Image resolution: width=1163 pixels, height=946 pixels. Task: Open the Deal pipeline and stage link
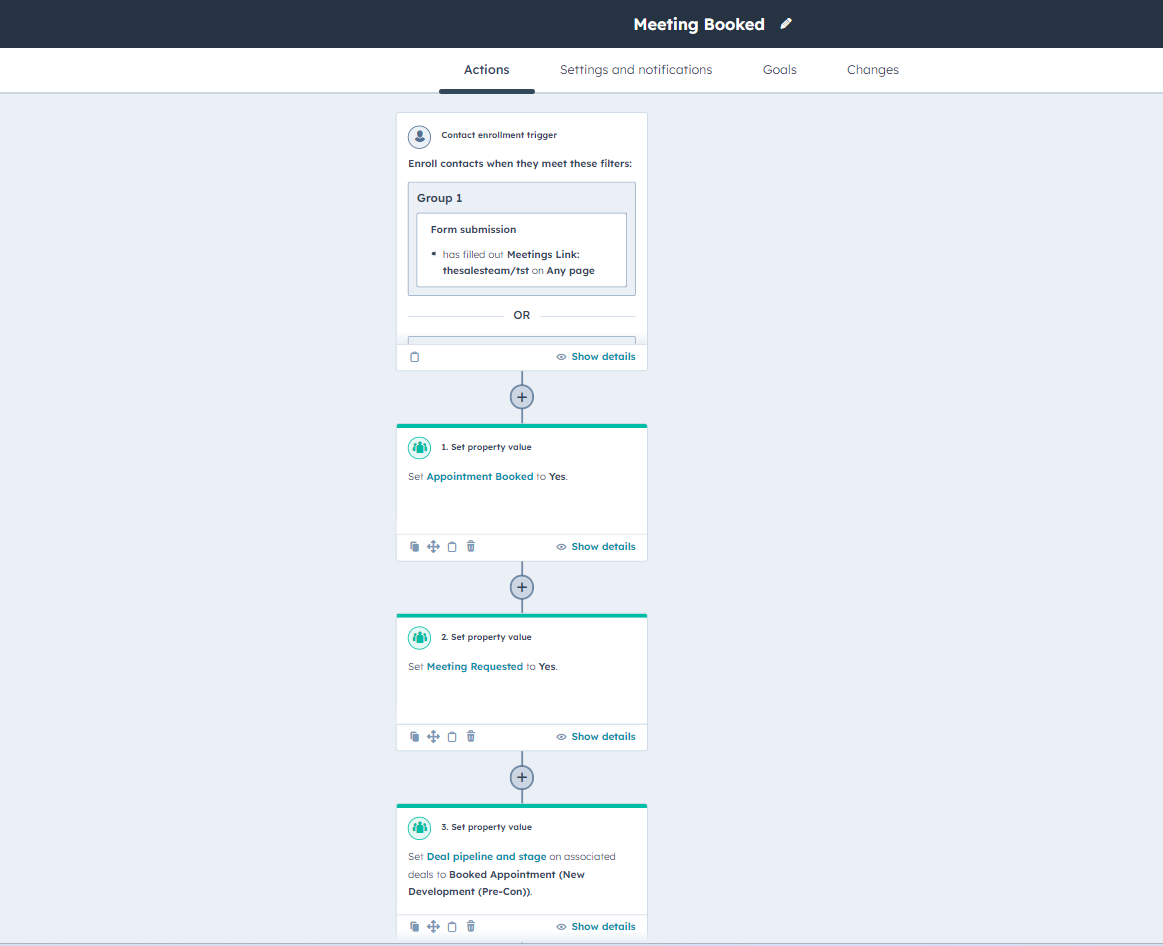486,857
